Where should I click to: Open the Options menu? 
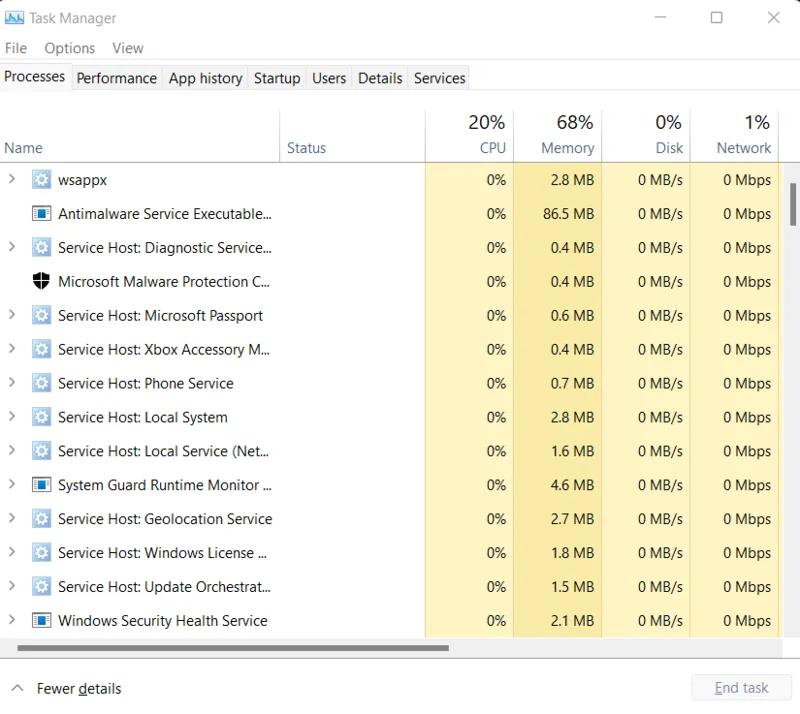[x=69, y=48]
